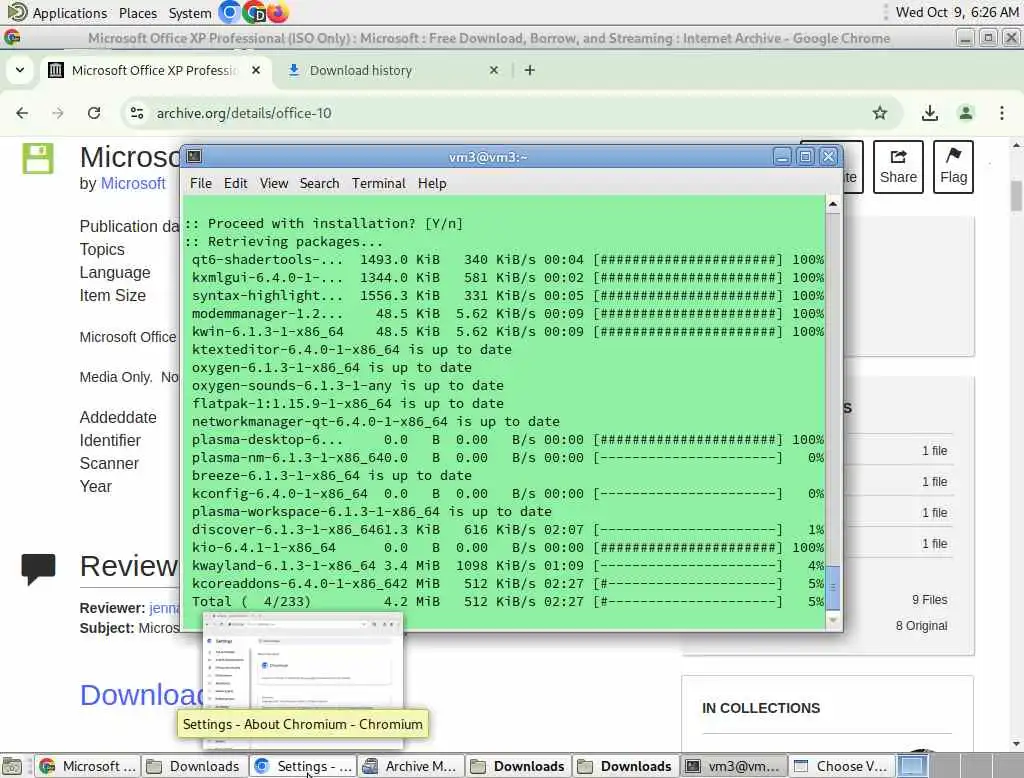Open terminal View menu
Image resolution: width=1024 pixels, height=778 pixels.
click(274, 184)
